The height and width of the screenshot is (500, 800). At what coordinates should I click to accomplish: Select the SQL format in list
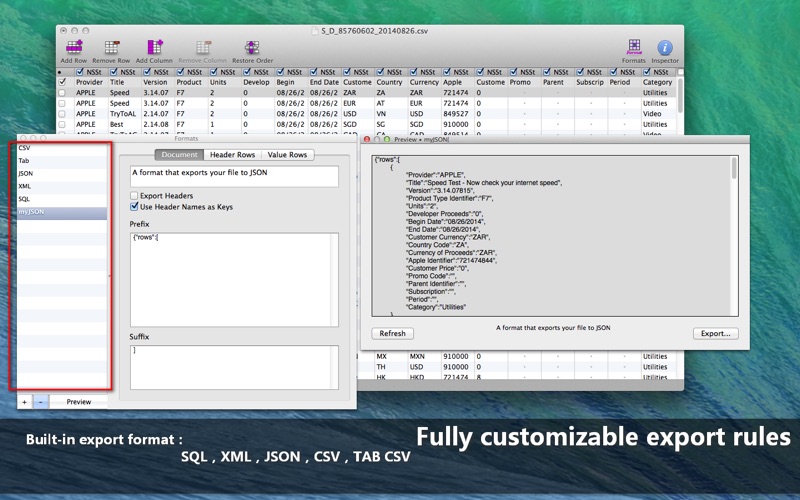[x=62, y=199]
